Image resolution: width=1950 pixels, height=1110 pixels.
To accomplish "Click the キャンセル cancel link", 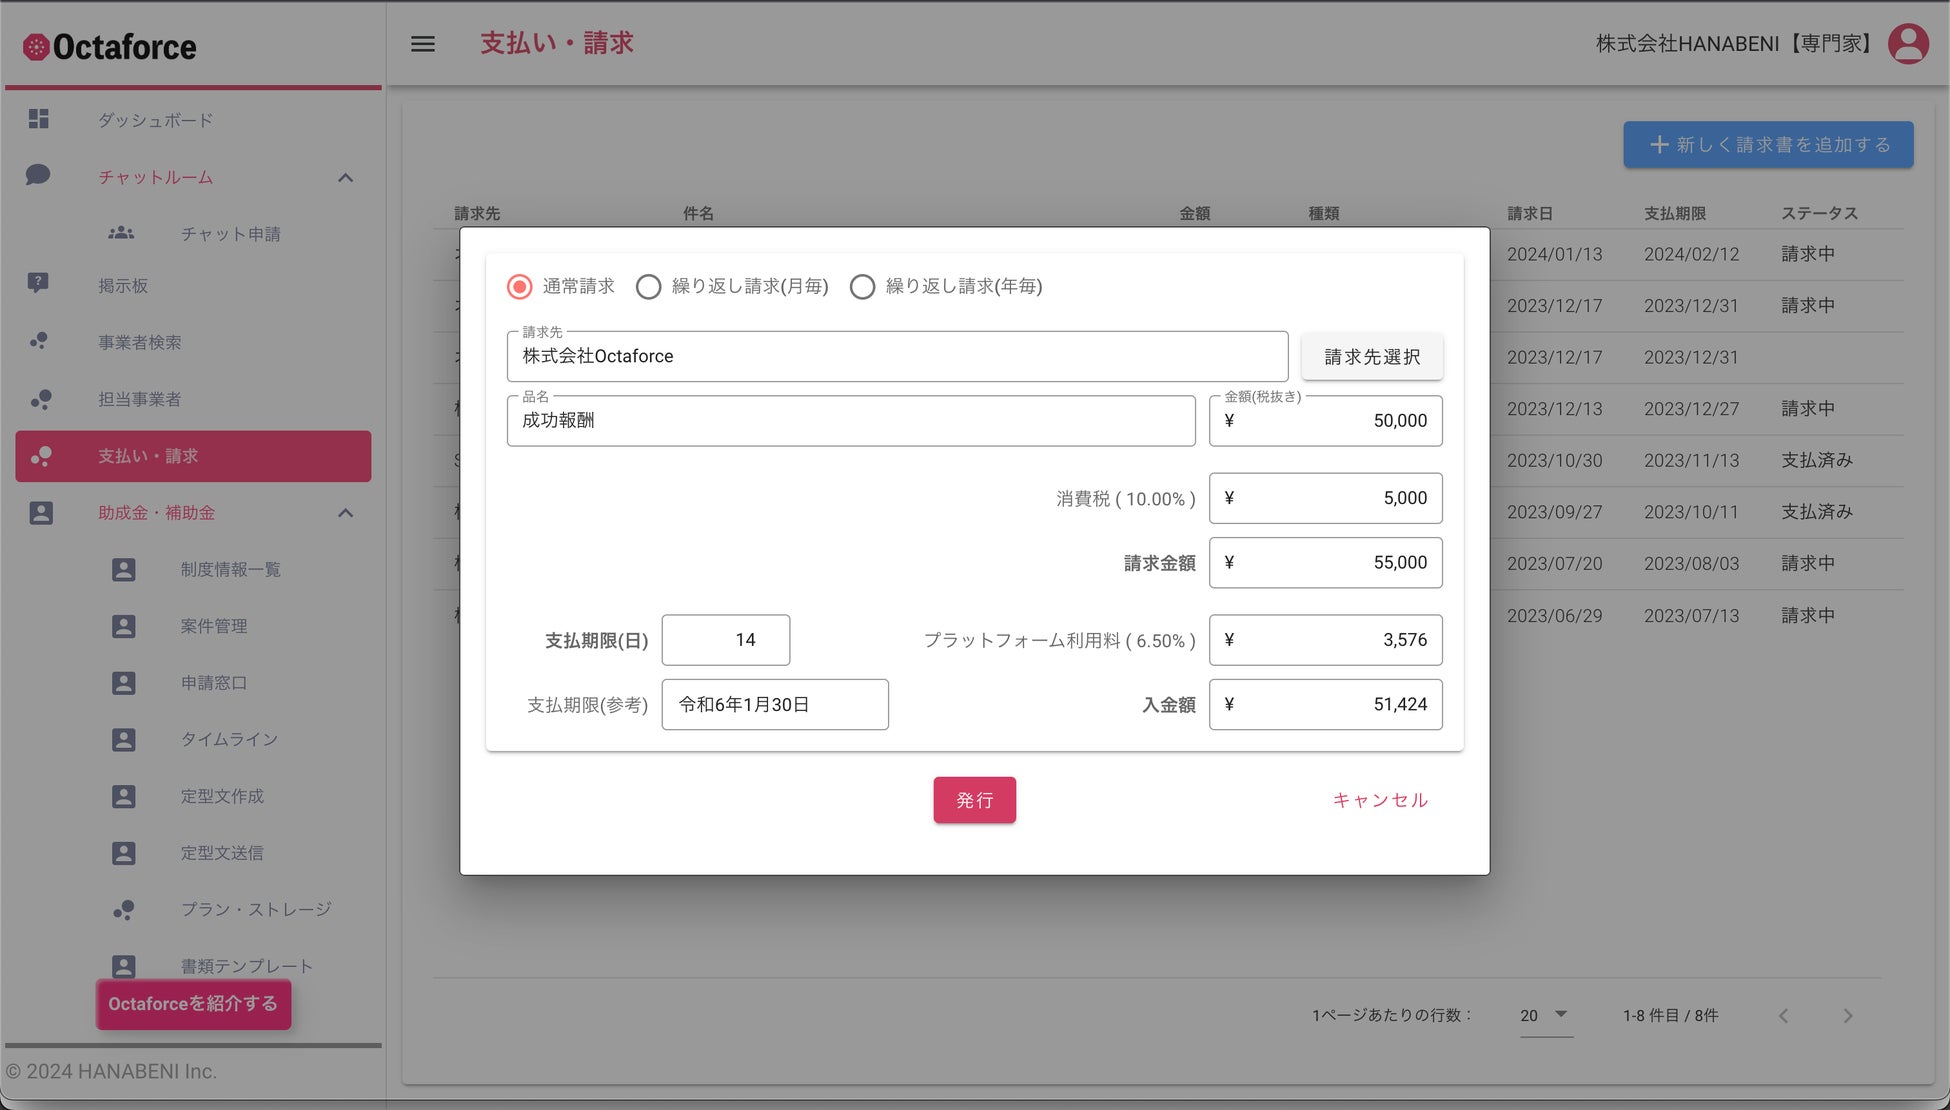I will (1380, 800).
